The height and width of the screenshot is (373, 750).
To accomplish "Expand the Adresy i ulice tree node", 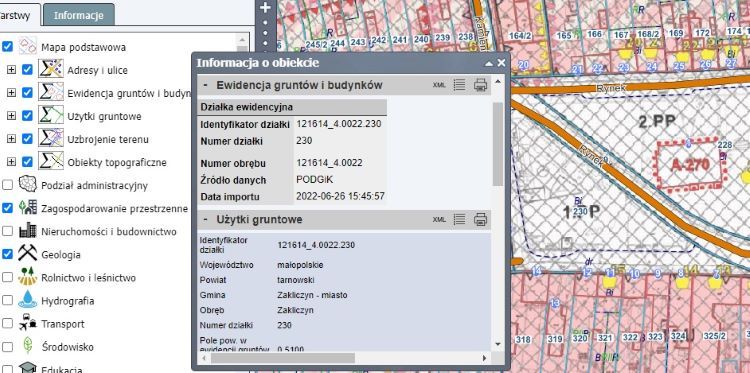I will [x=11, y=70].
